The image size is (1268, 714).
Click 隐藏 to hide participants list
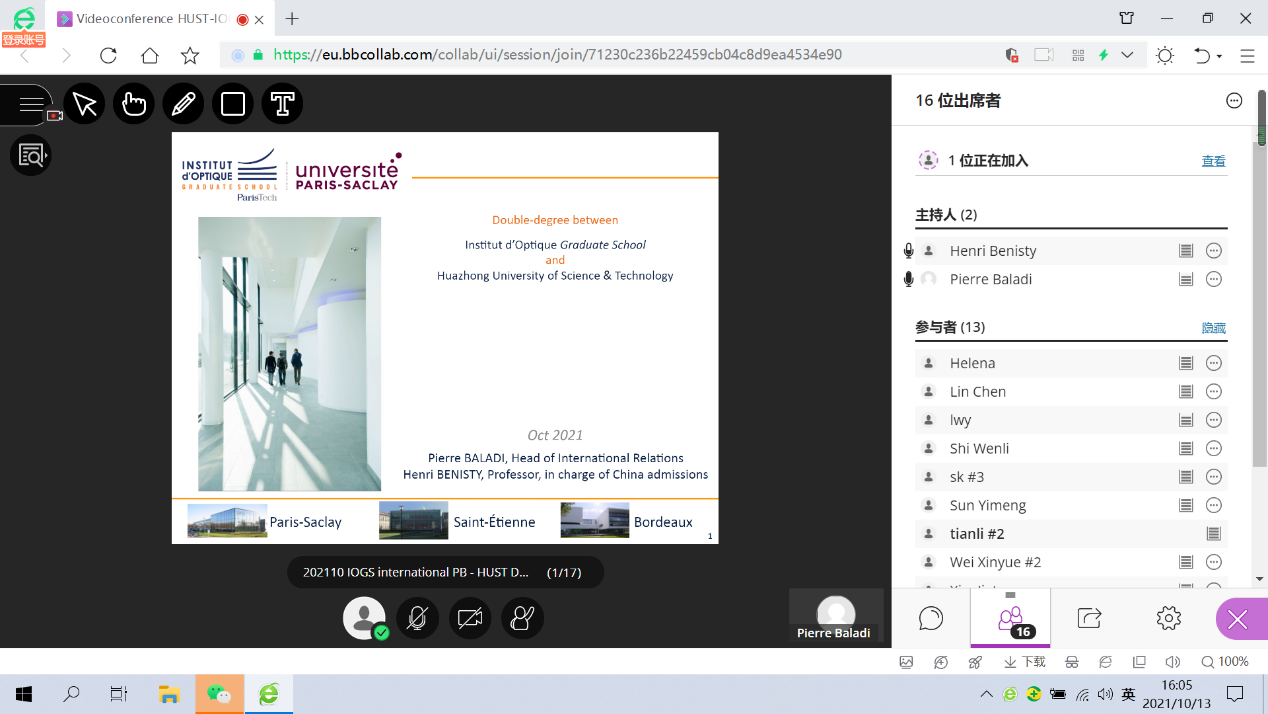(1213, 328)
